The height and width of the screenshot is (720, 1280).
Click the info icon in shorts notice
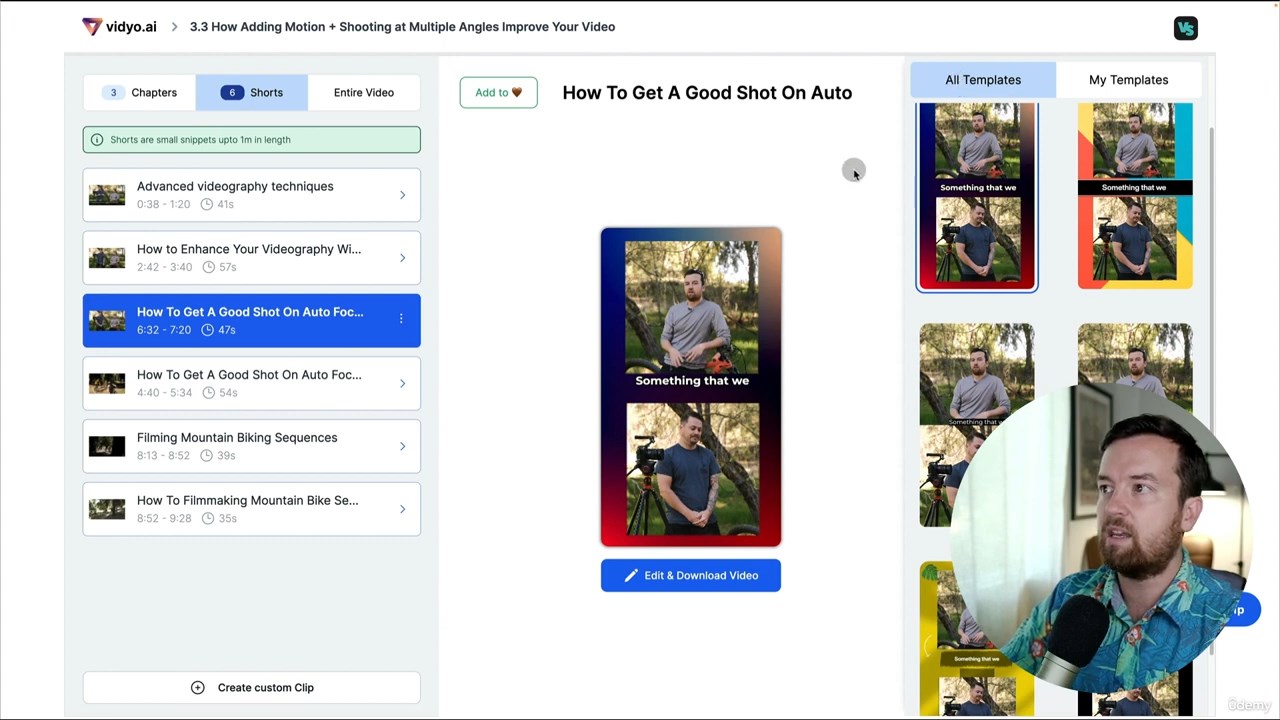coord(97,140)
